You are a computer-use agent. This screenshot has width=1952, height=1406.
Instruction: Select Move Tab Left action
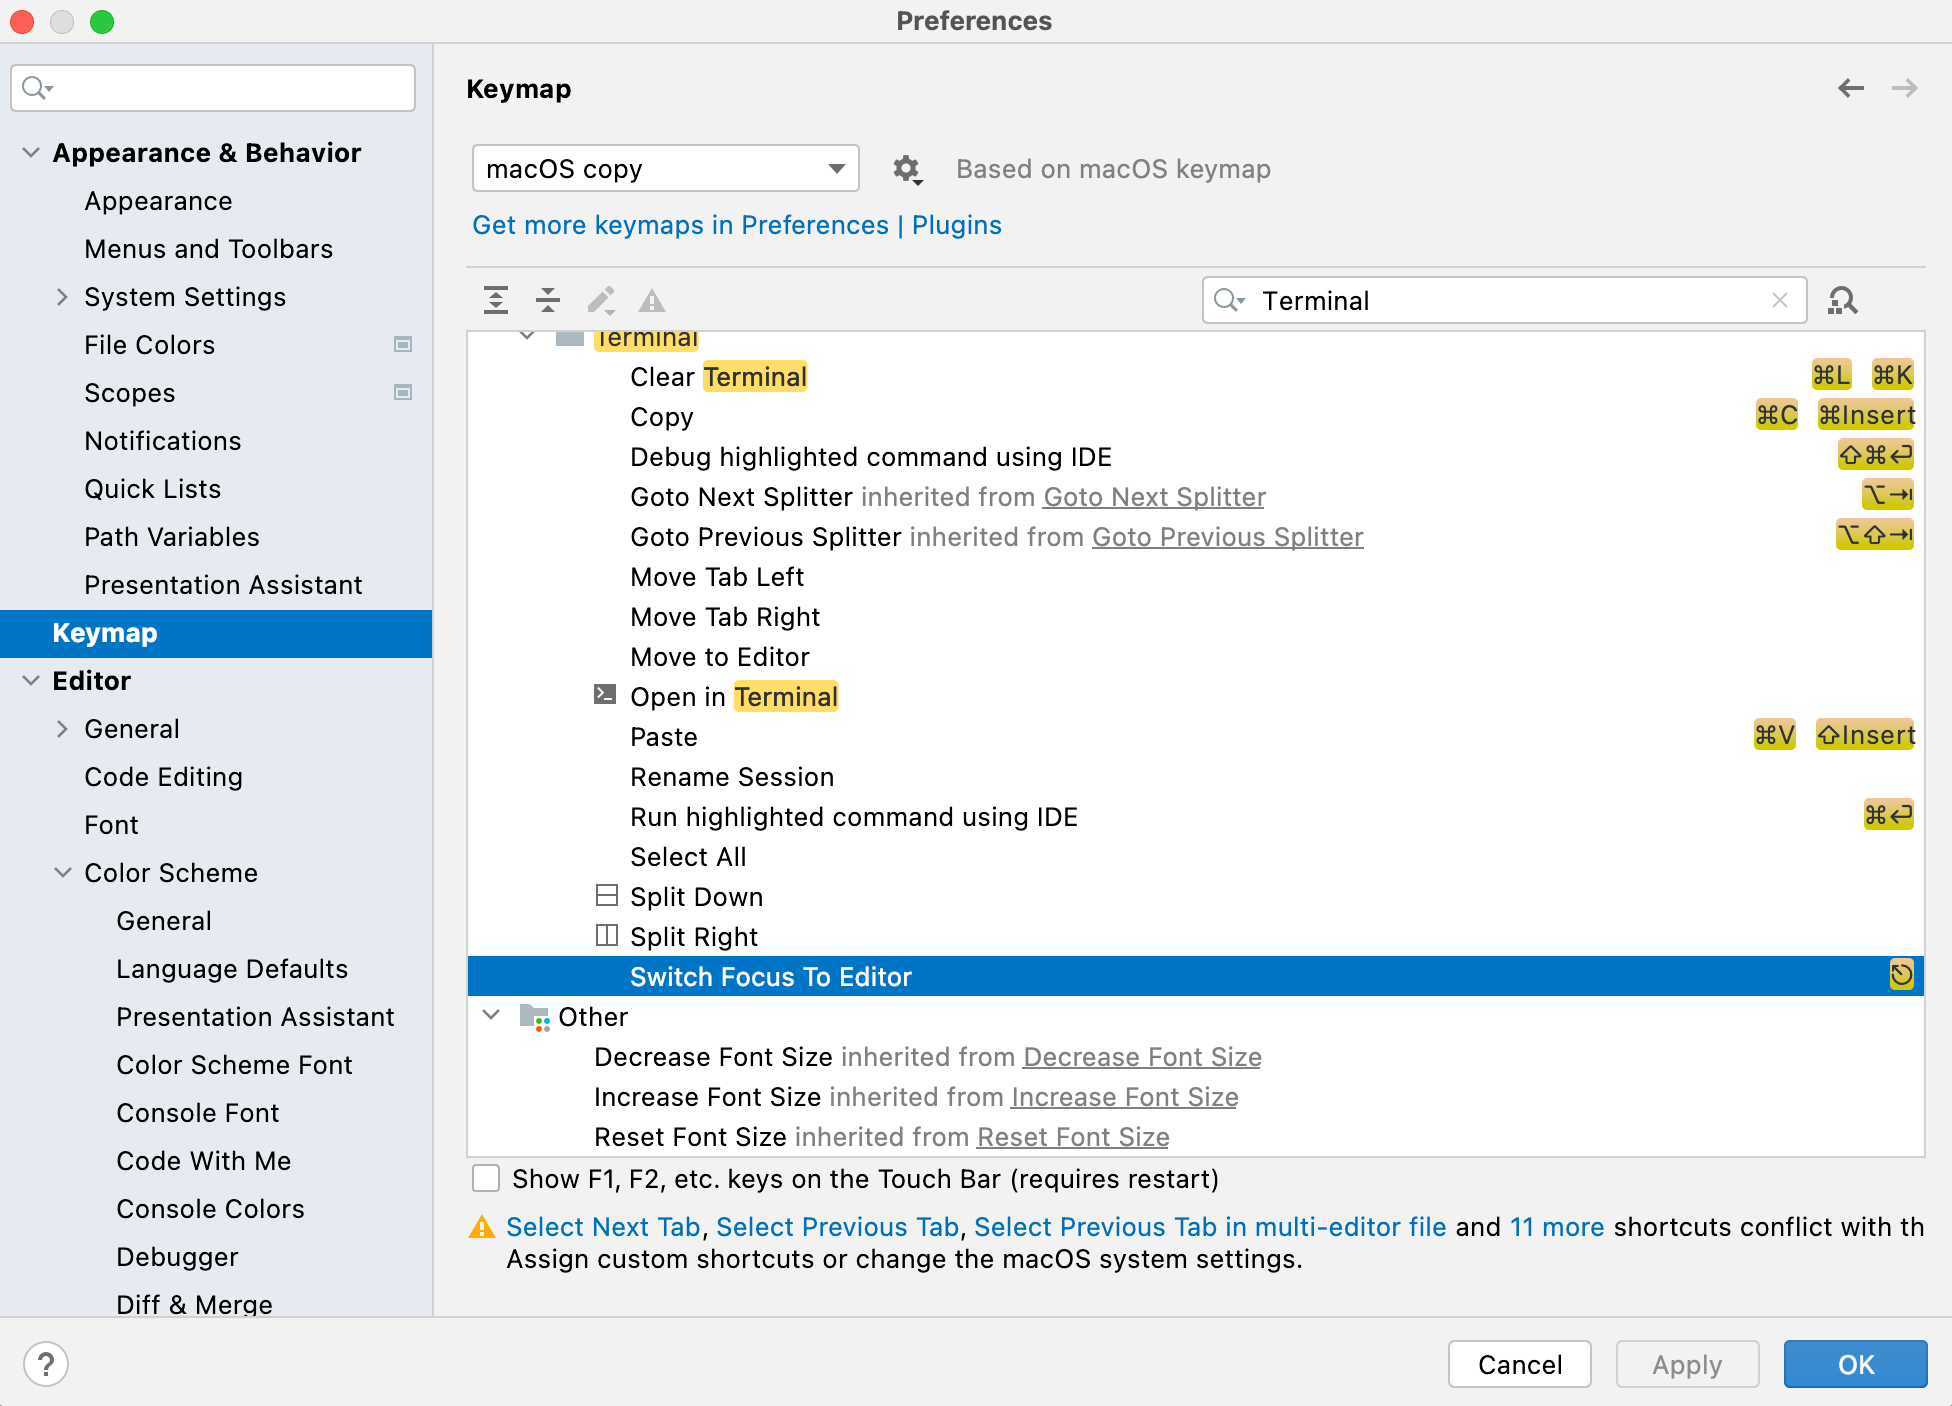[1196, 577]
